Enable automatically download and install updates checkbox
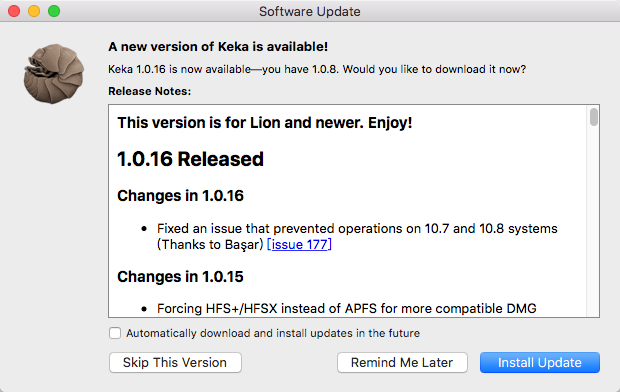Screen dimensions: 620x392 click(x=115, y=333)
